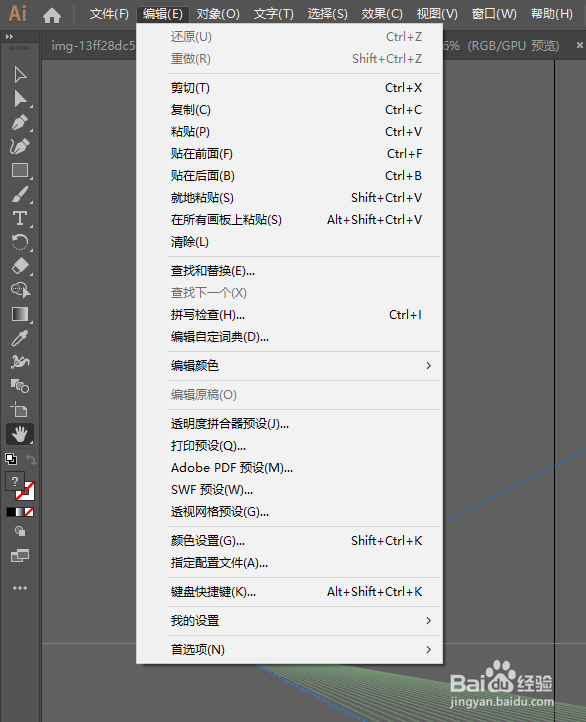Set fill mode to None

(29, 512)
